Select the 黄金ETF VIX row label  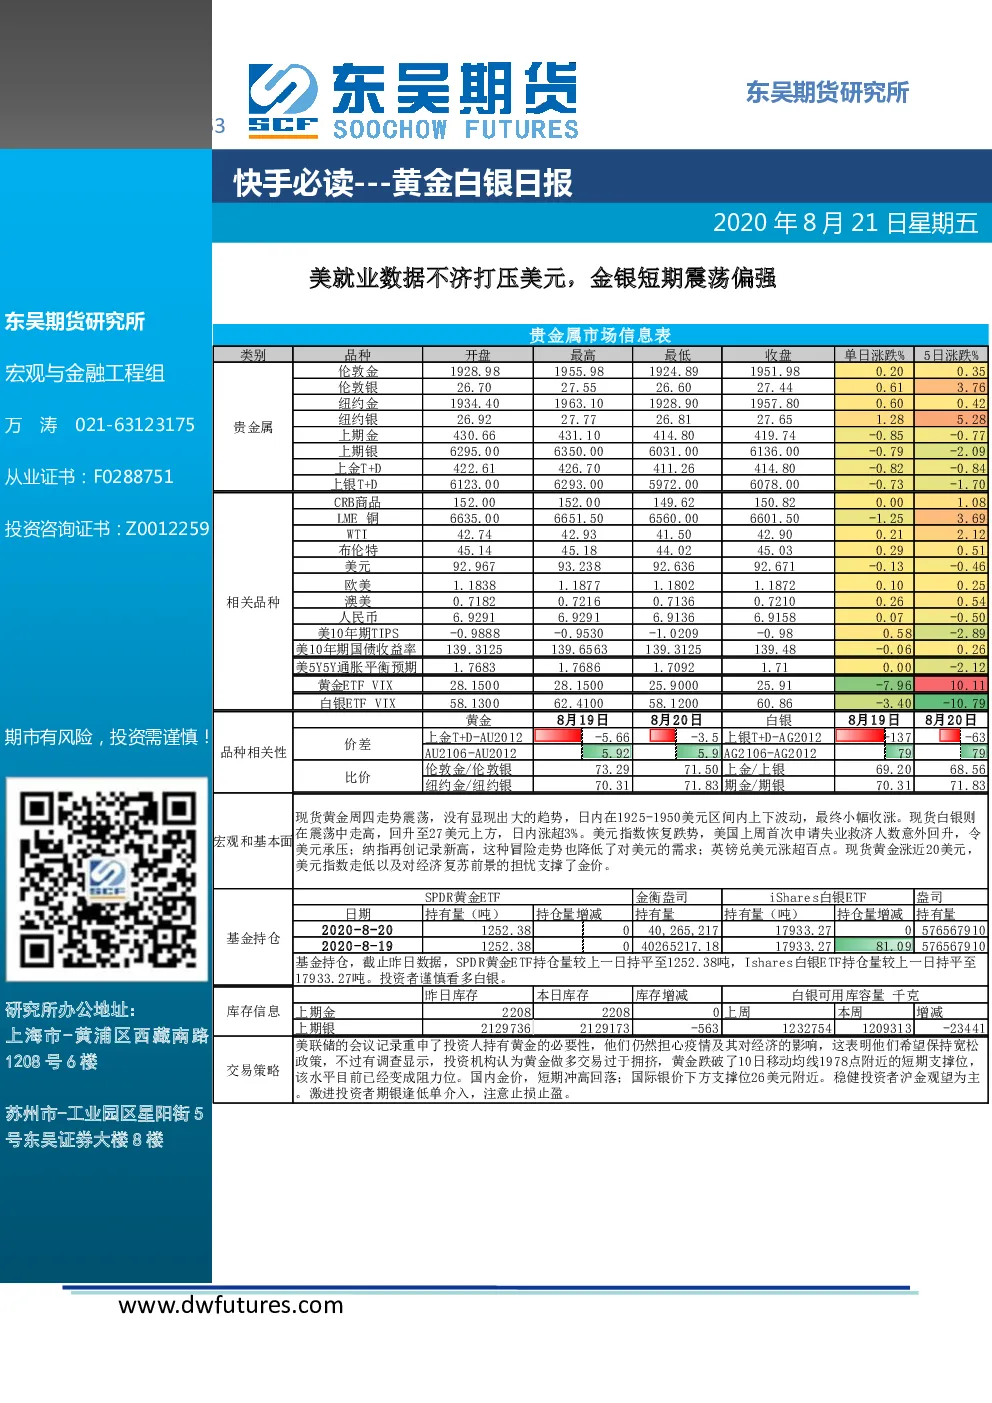356,685
